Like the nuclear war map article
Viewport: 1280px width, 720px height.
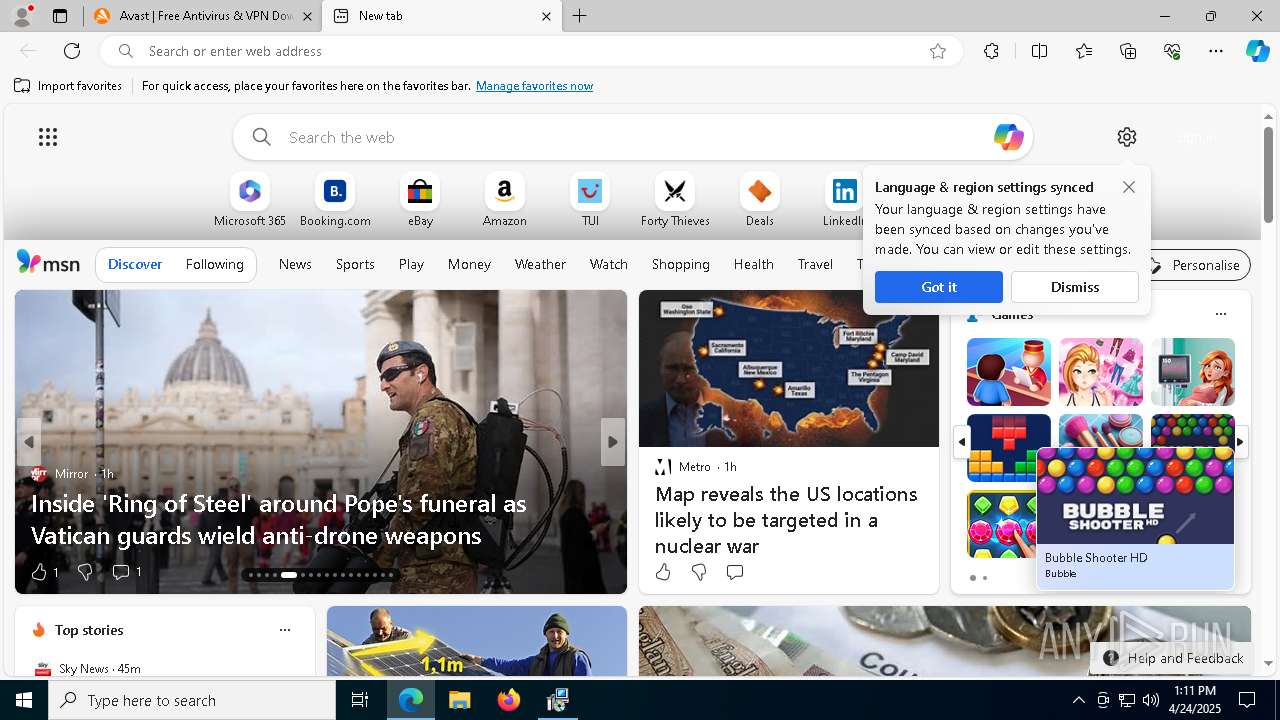point(663,572)
